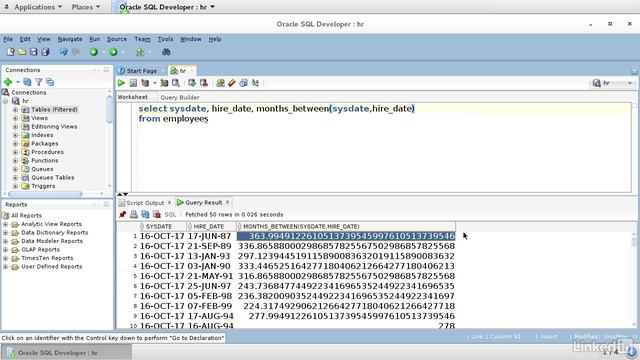Screen dimensions: 640x360
Task: Expand the Tables (Filtered) tree node
Action: [16, 109]
